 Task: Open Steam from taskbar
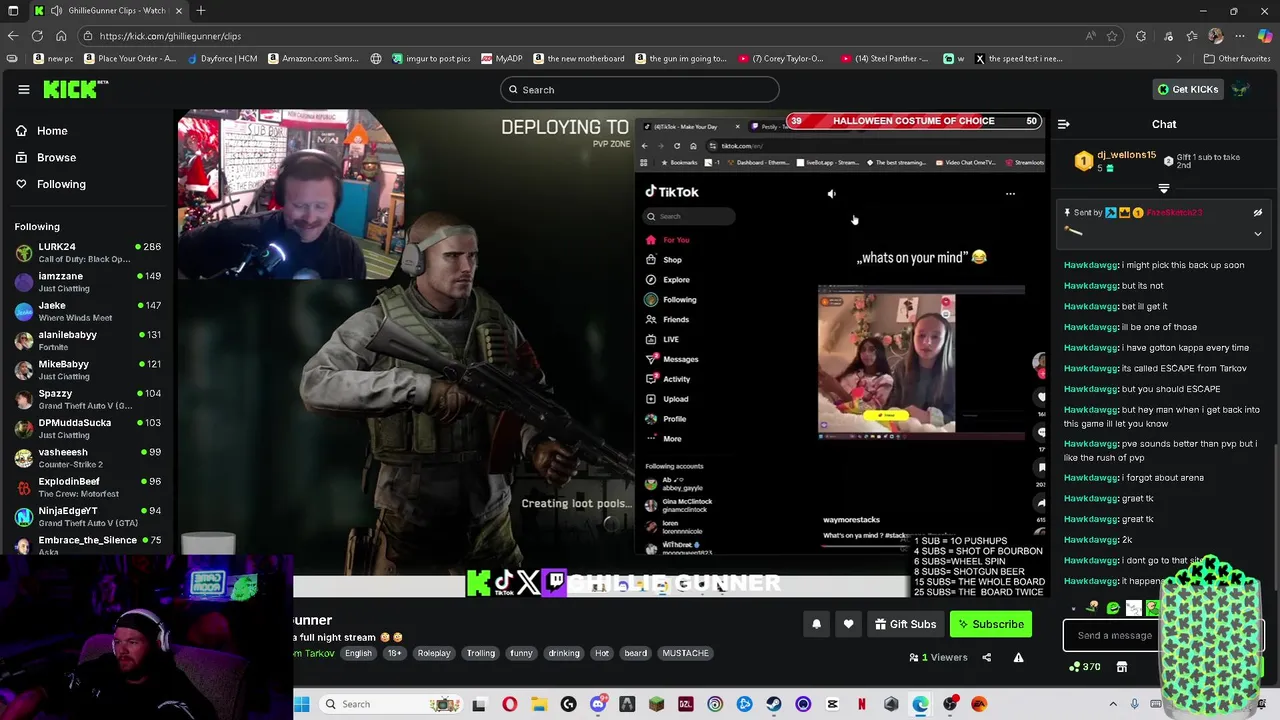click(x=774, y=704)
